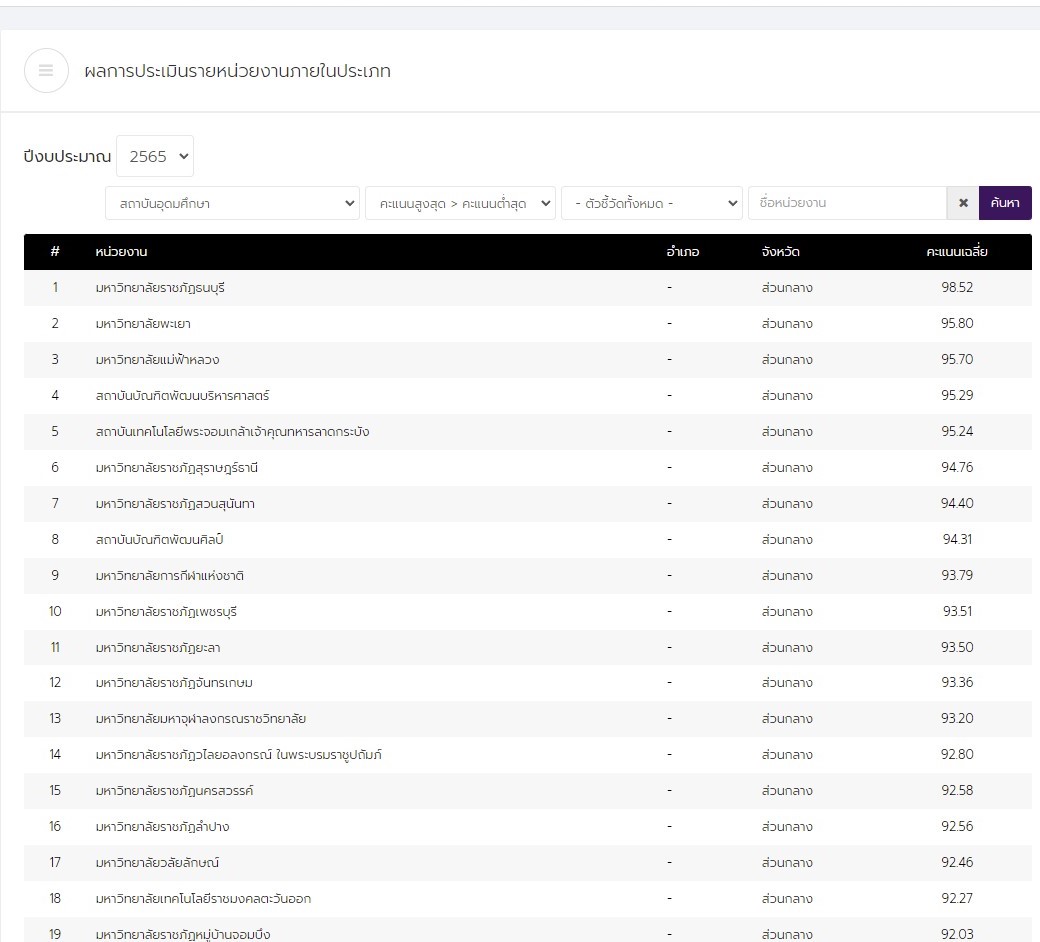1040x942 pixels.
Task: Open the ตัวชี้วัดทั้งหมด indicator dropdown
Action: (651, 203)
